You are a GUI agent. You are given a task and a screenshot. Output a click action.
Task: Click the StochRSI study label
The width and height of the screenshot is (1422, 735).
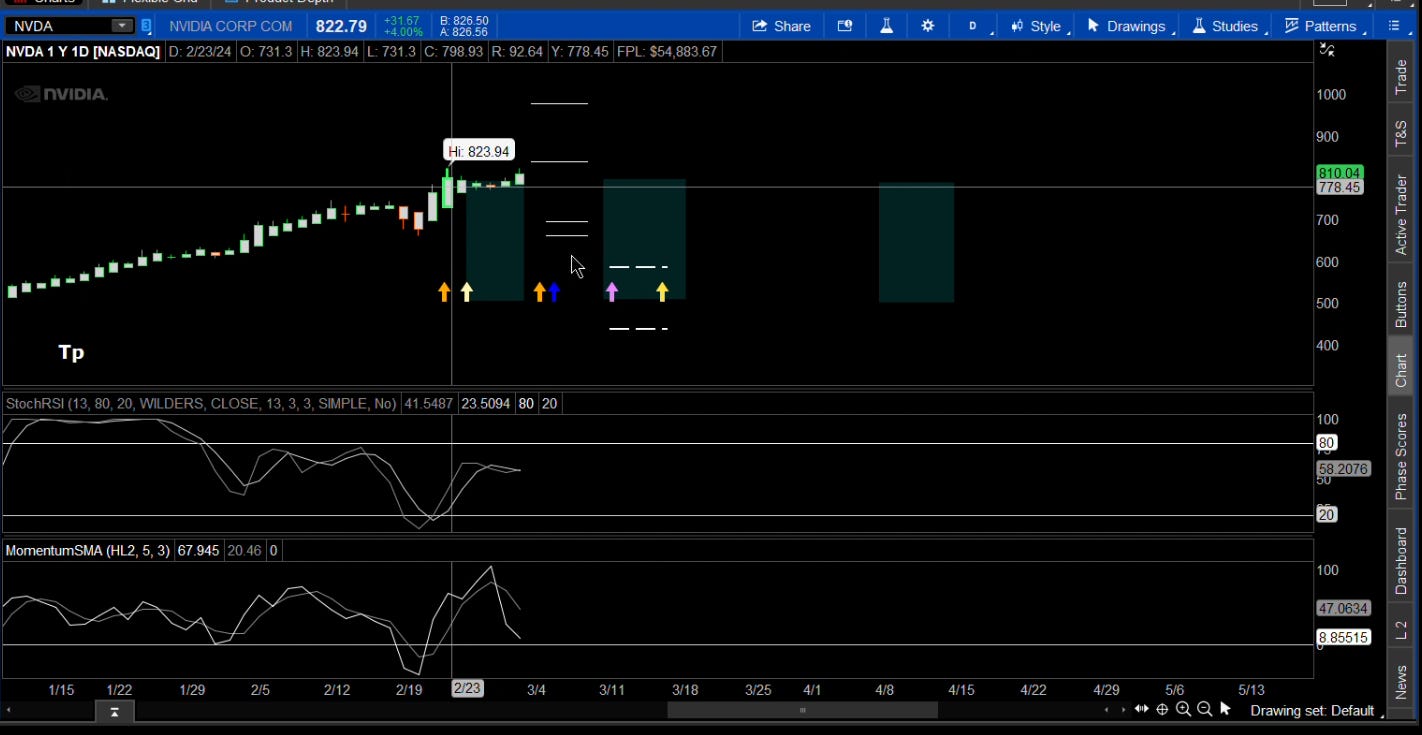point(201,404)
